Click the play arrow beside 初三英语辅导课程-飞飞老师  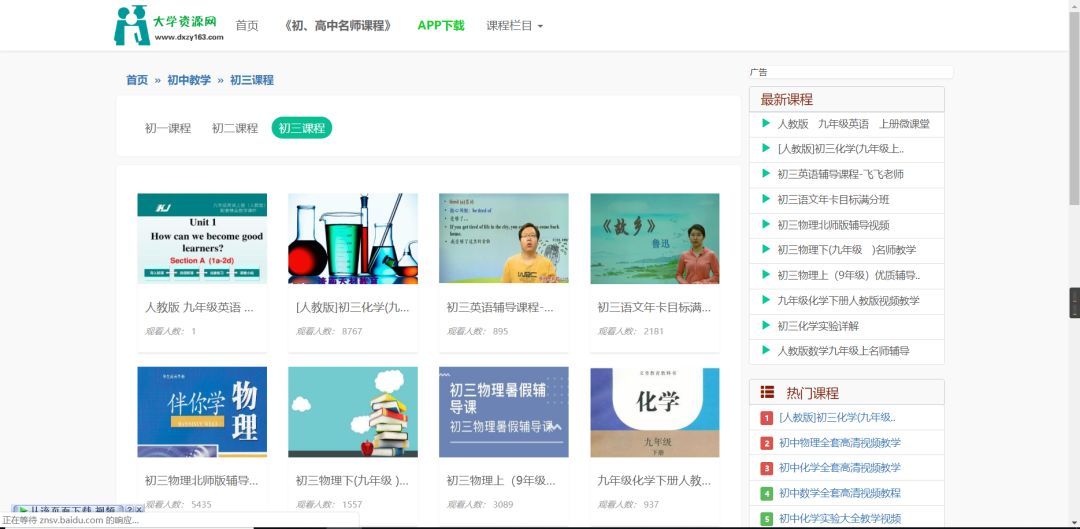click(x=766, y=174)
